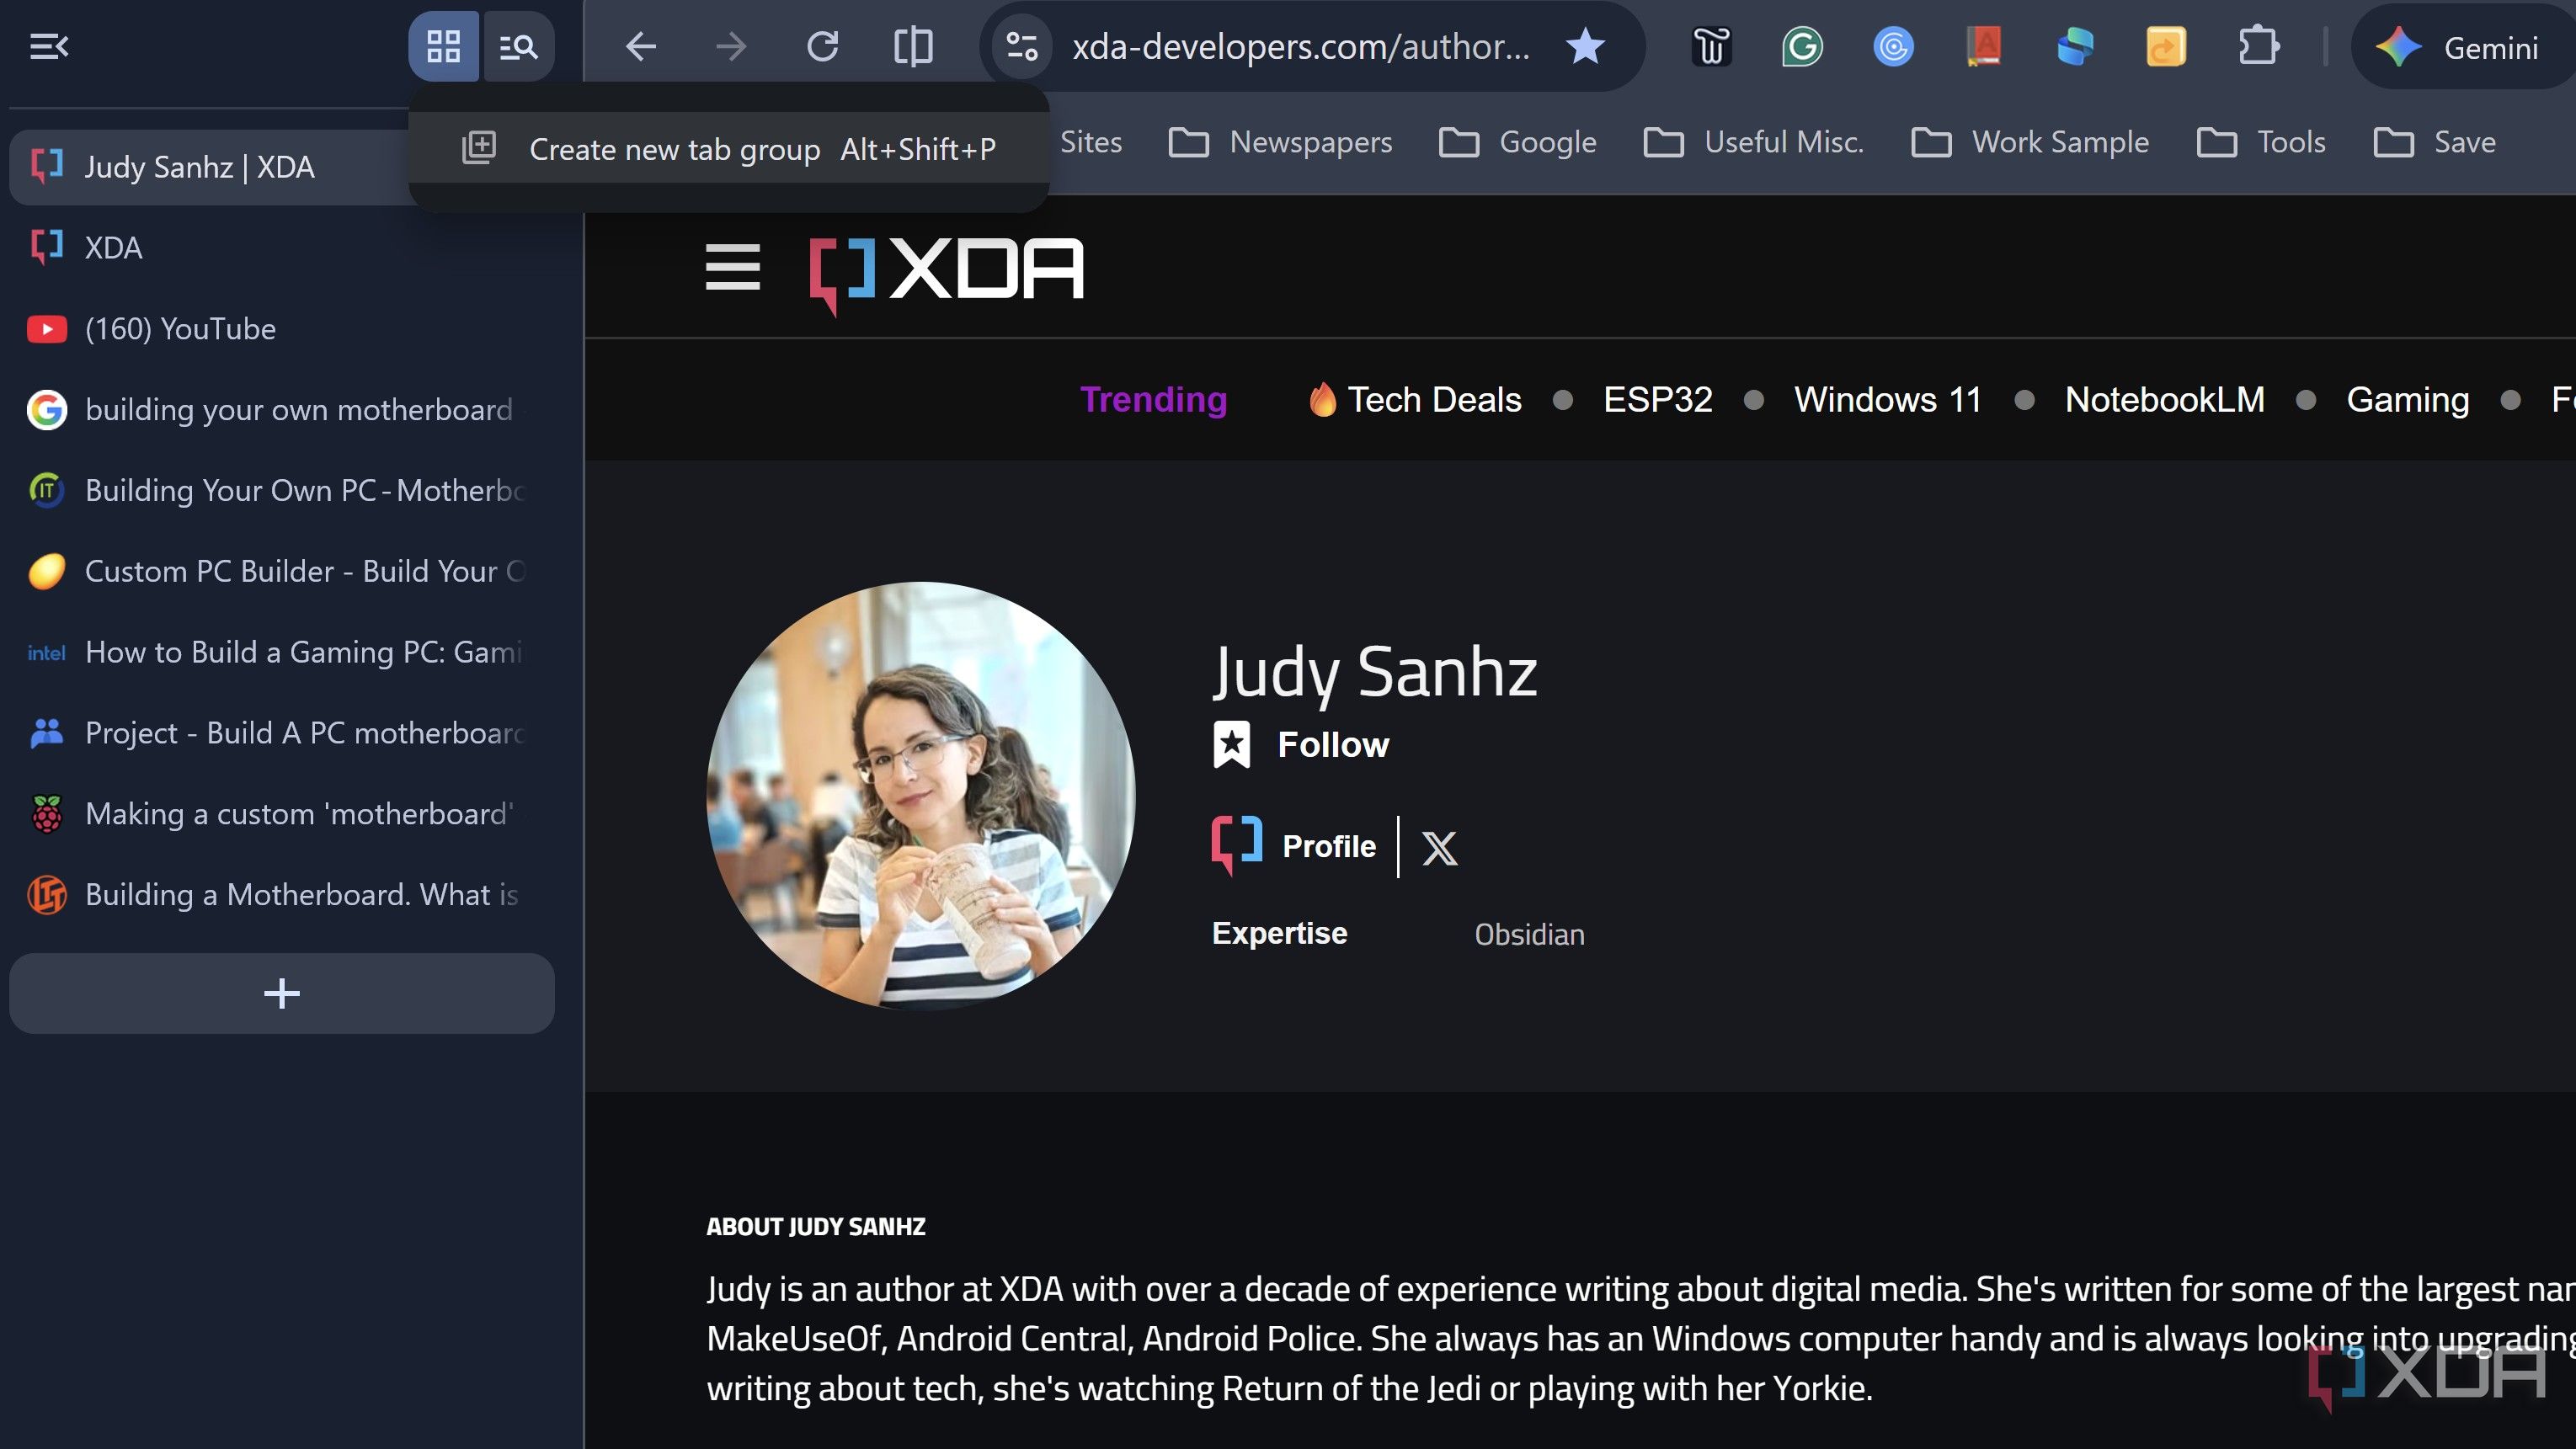Open the Trending link

click(x=1153, y=399)
